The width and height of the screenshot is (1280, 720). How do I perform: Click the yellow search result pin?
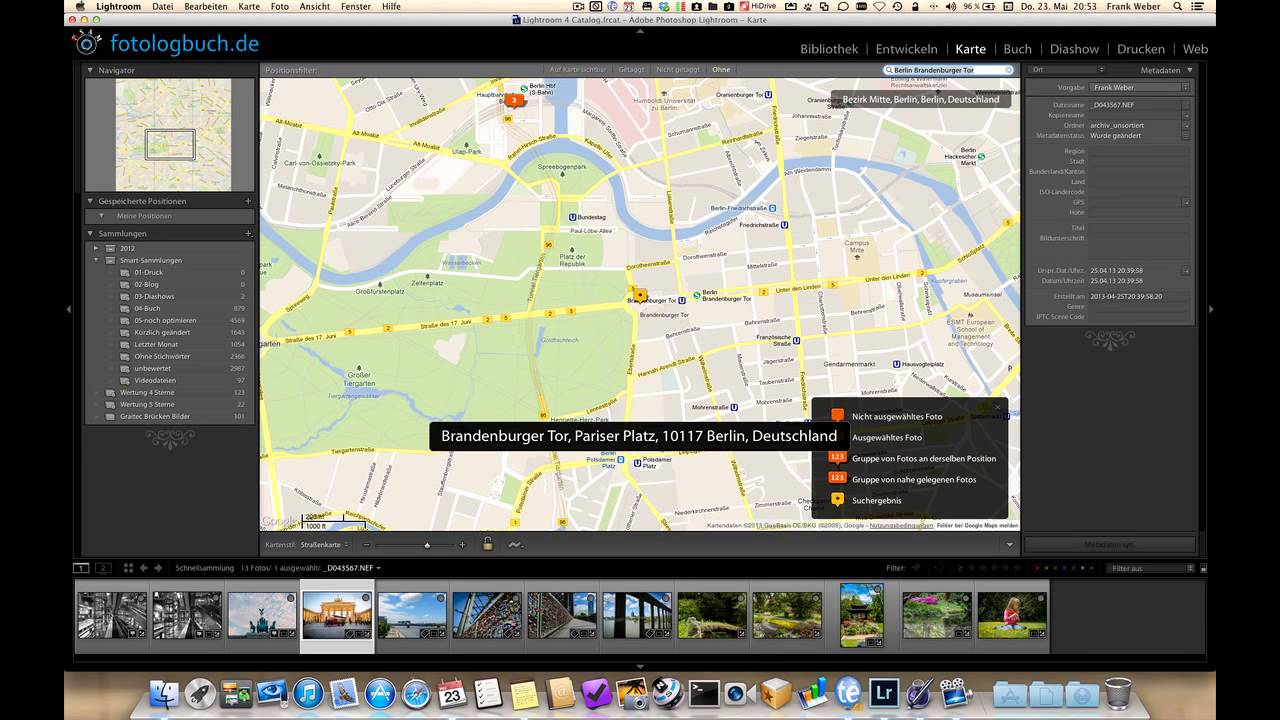pos(640,295)
